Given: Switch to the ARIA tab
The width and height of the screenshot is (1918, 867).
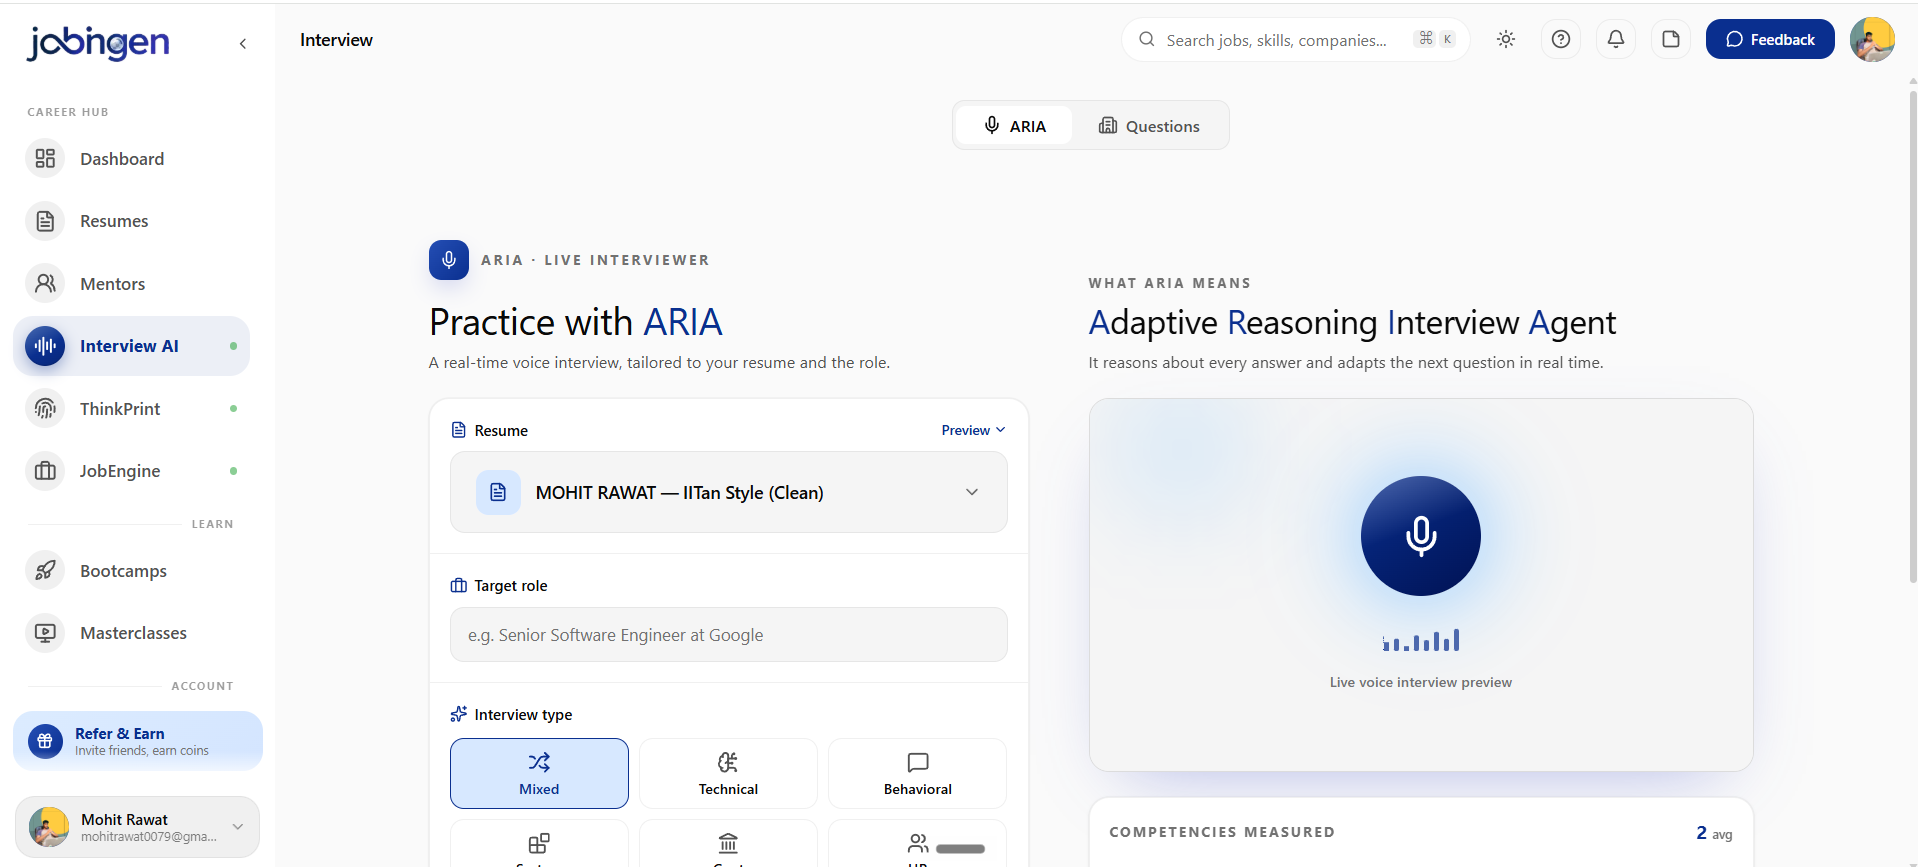Looking at the screenshot, I should point(1015,126).
